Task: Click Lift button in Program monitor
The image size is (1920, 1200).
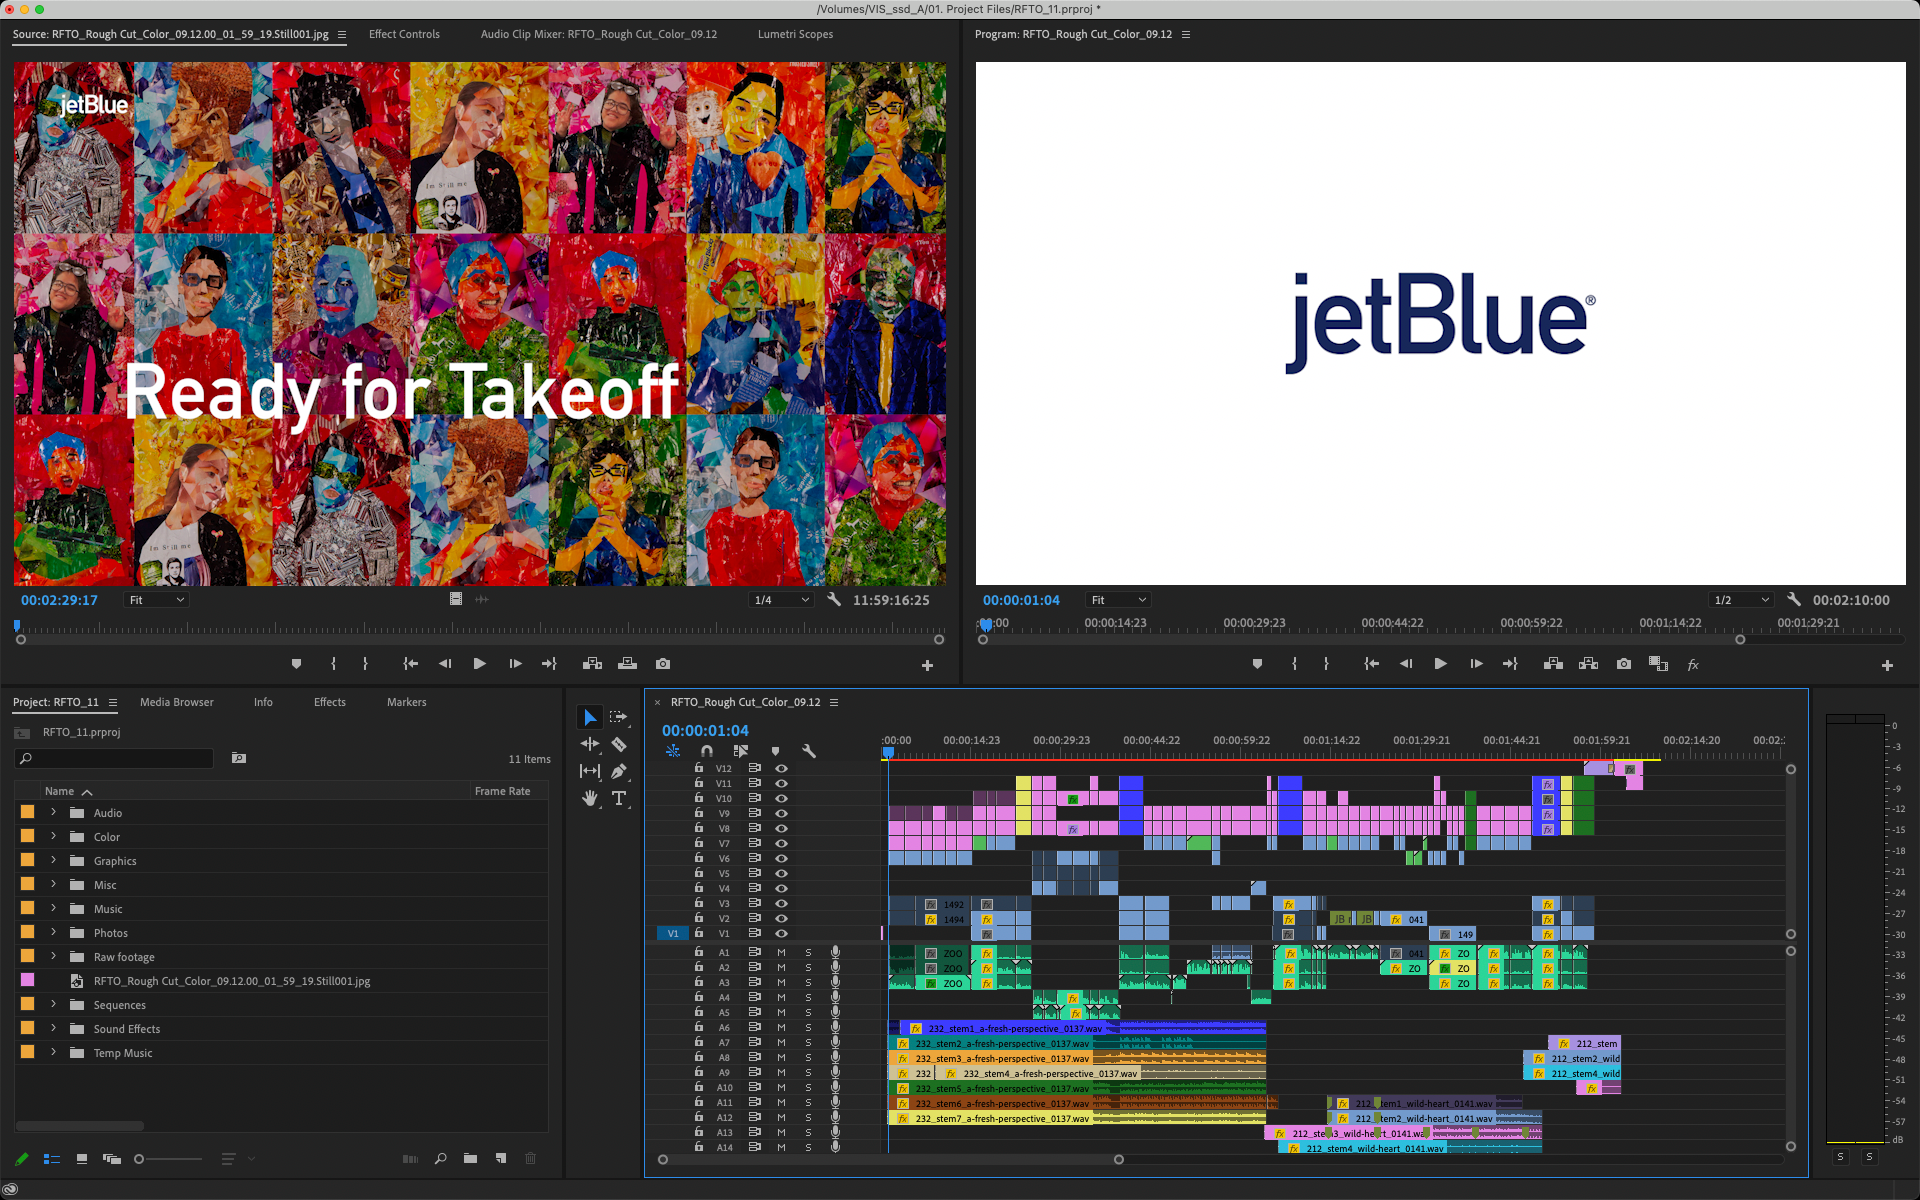Action: [x=1553, y=664]
